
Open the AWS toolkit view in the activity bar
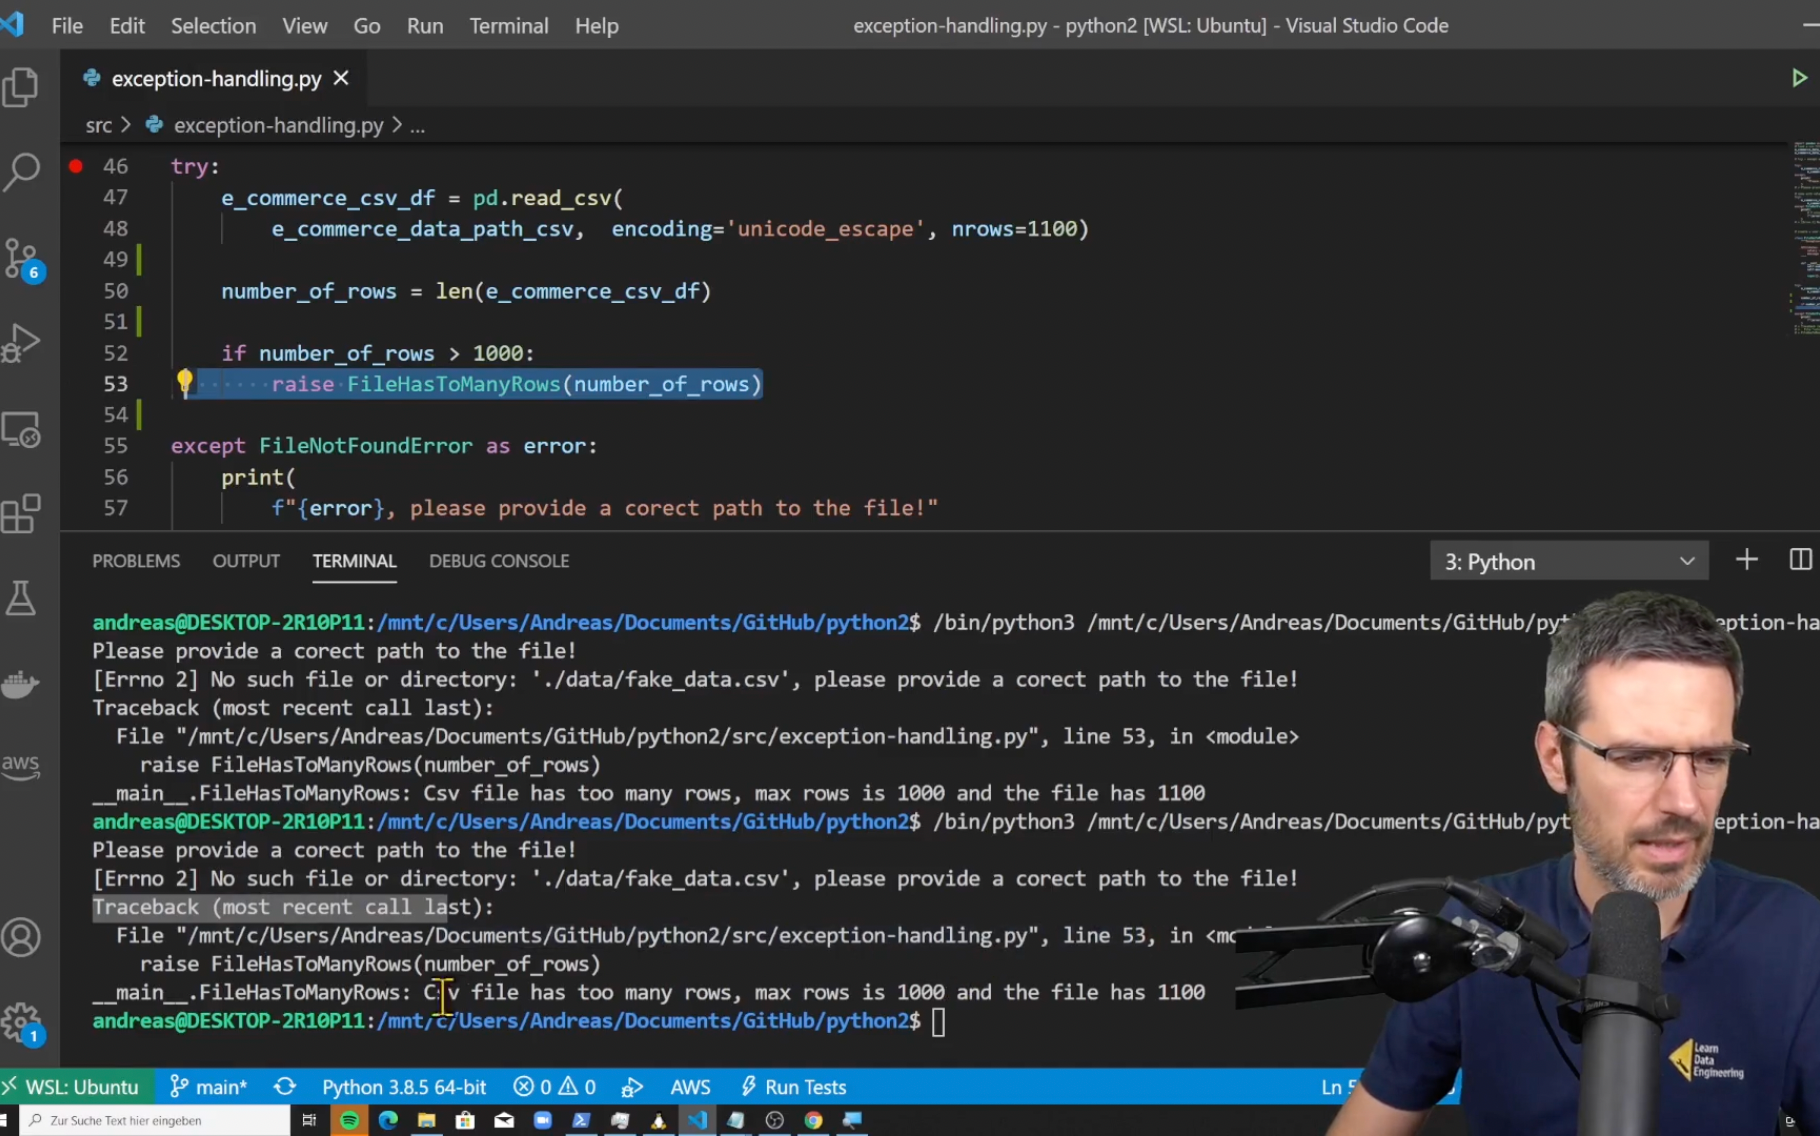(21, 766)
